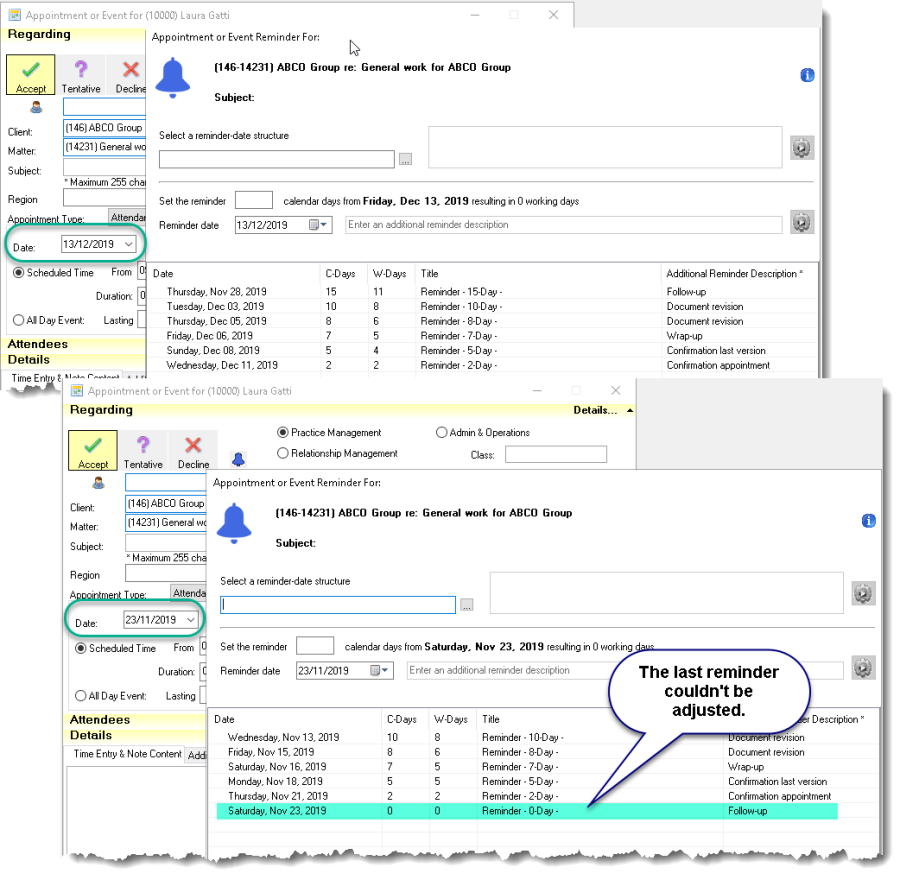Click Decline in the 23/11/2019 appointment window
Viewport: 900px width, 880px height.
click(x=193, y=450)
